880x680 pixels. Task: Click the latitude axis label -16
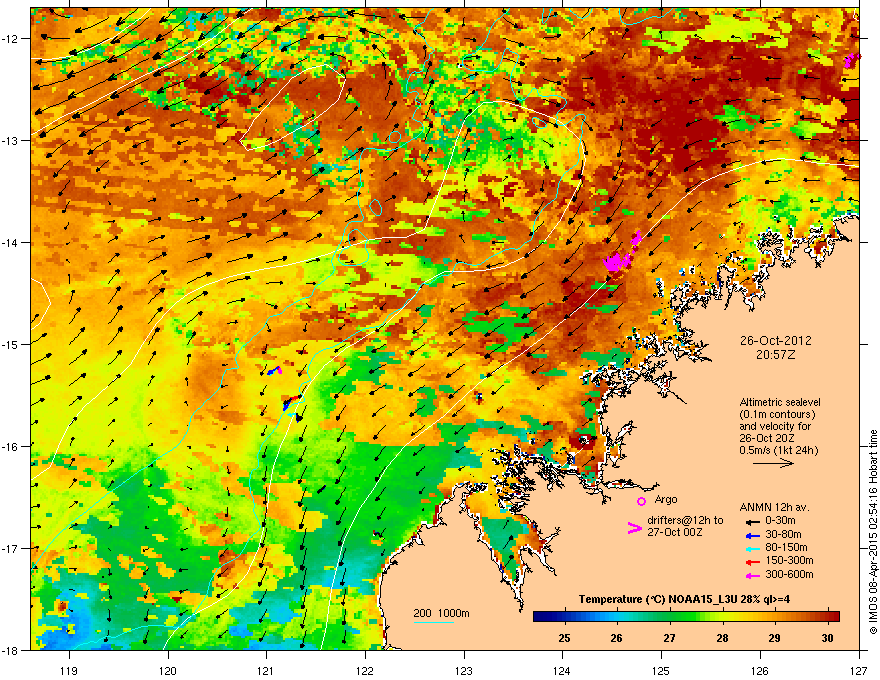pyautogui.click(x=11, y=446)
